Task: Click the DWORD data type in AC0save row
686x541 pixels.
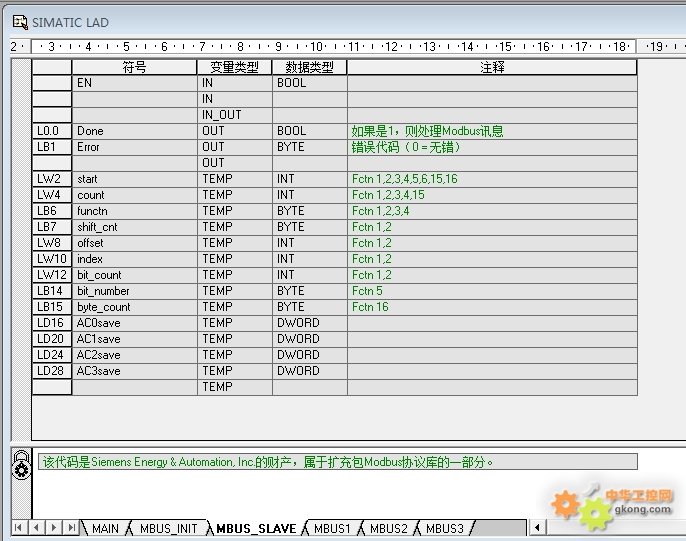Action: click(x=309, y=323)
